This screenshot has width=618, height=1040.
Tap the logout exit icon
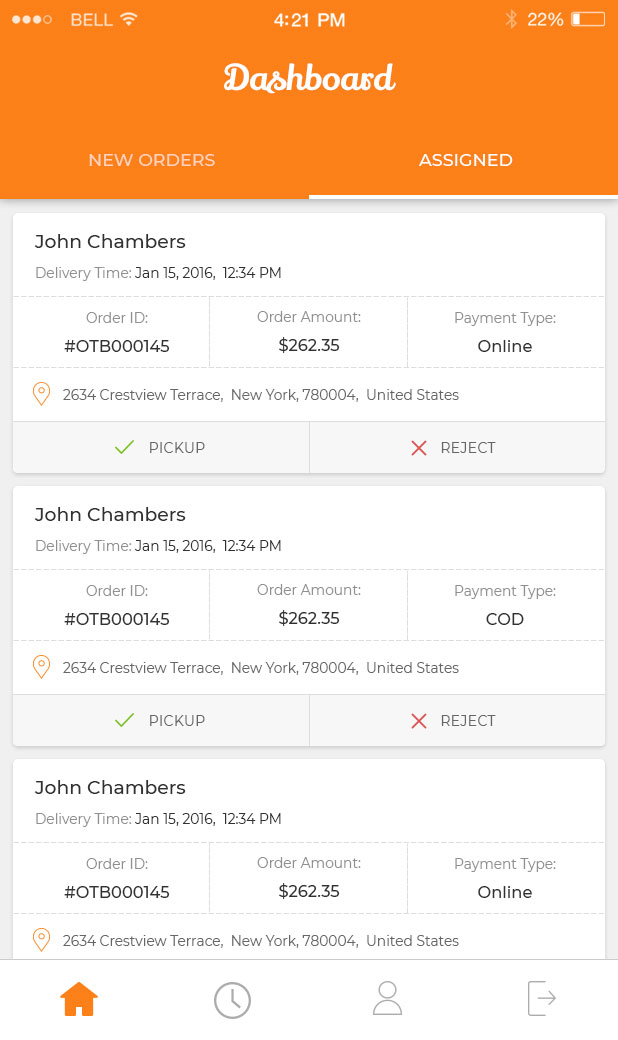tap(542, 998)
